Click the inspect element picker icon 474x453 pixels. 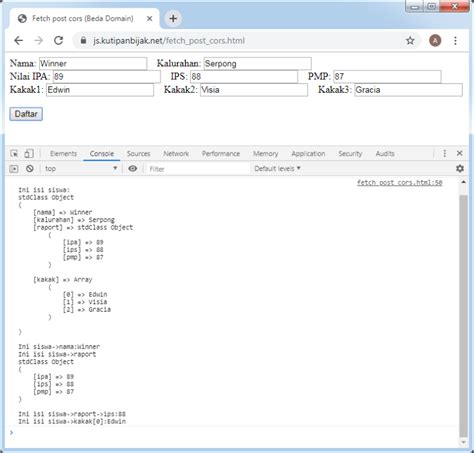(x=14, y=154)
